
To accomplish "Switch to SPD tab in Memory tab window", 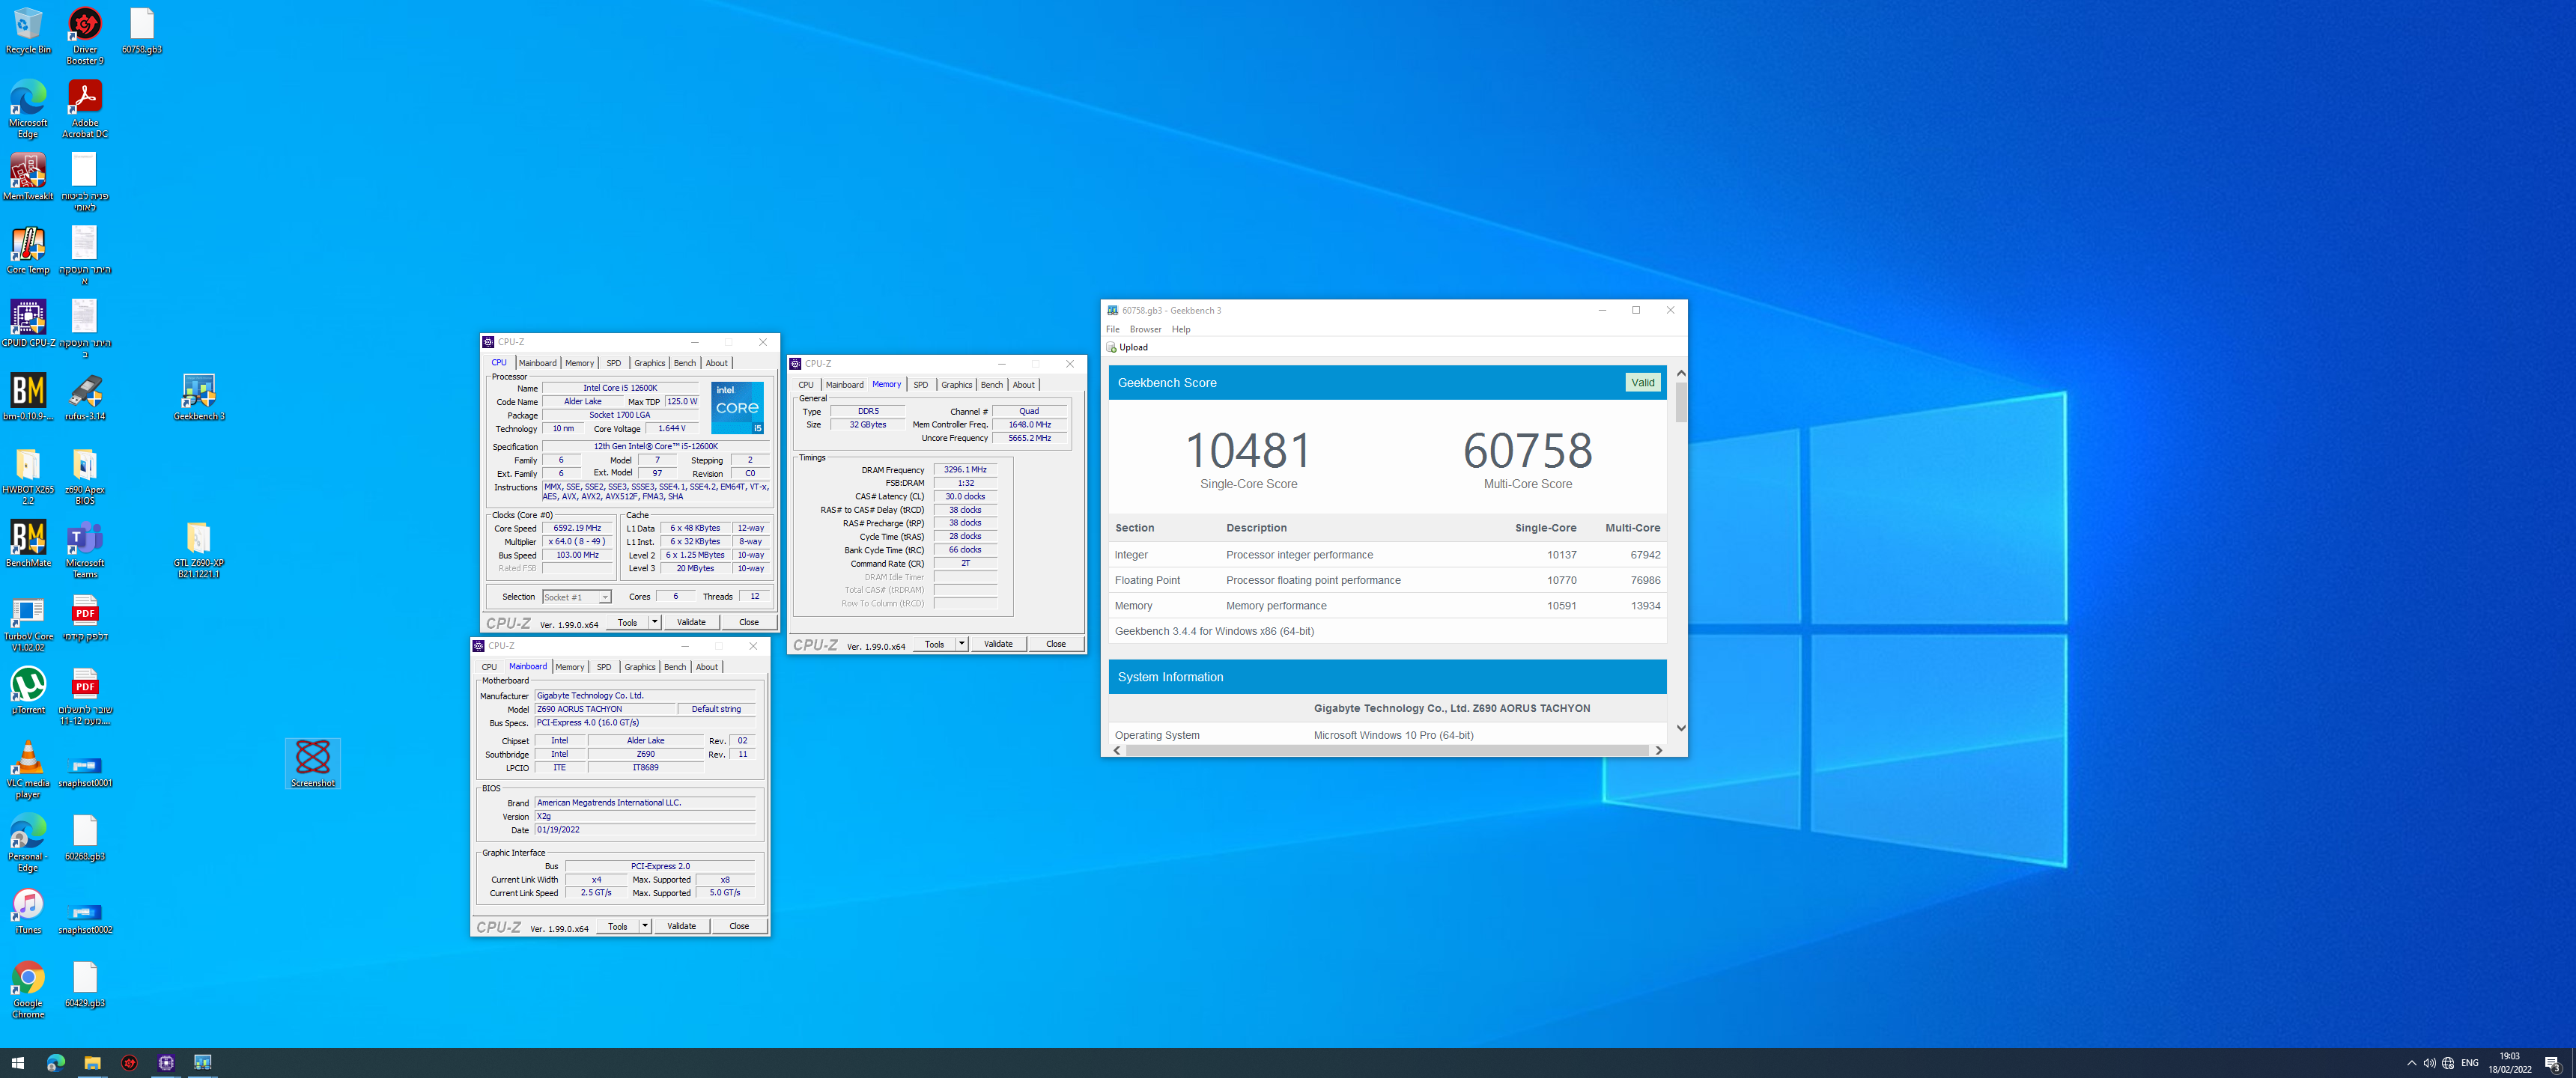I will pyautogui.click(x=920, y=385).
